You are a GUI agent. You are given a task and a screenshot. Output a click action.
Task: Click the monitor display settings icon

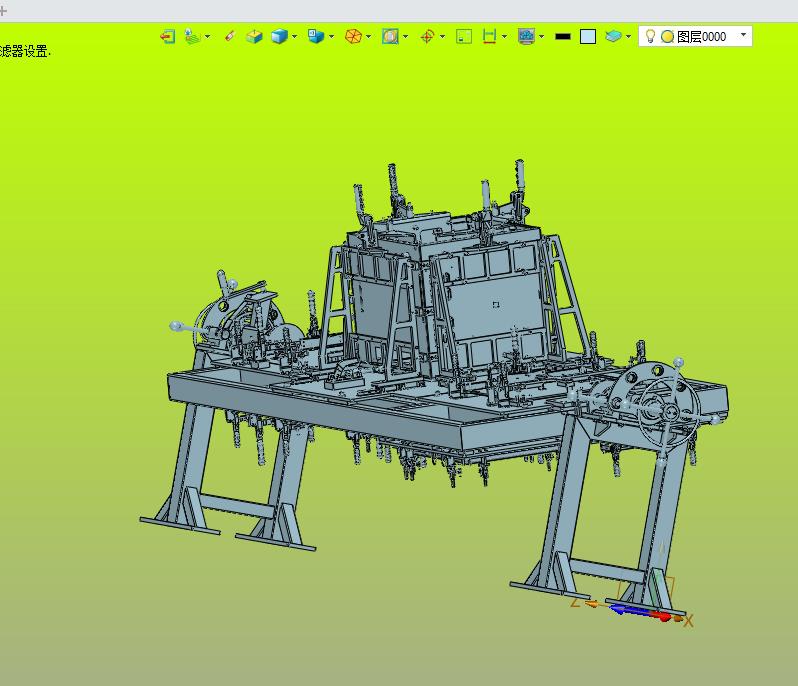pos(526,36)
